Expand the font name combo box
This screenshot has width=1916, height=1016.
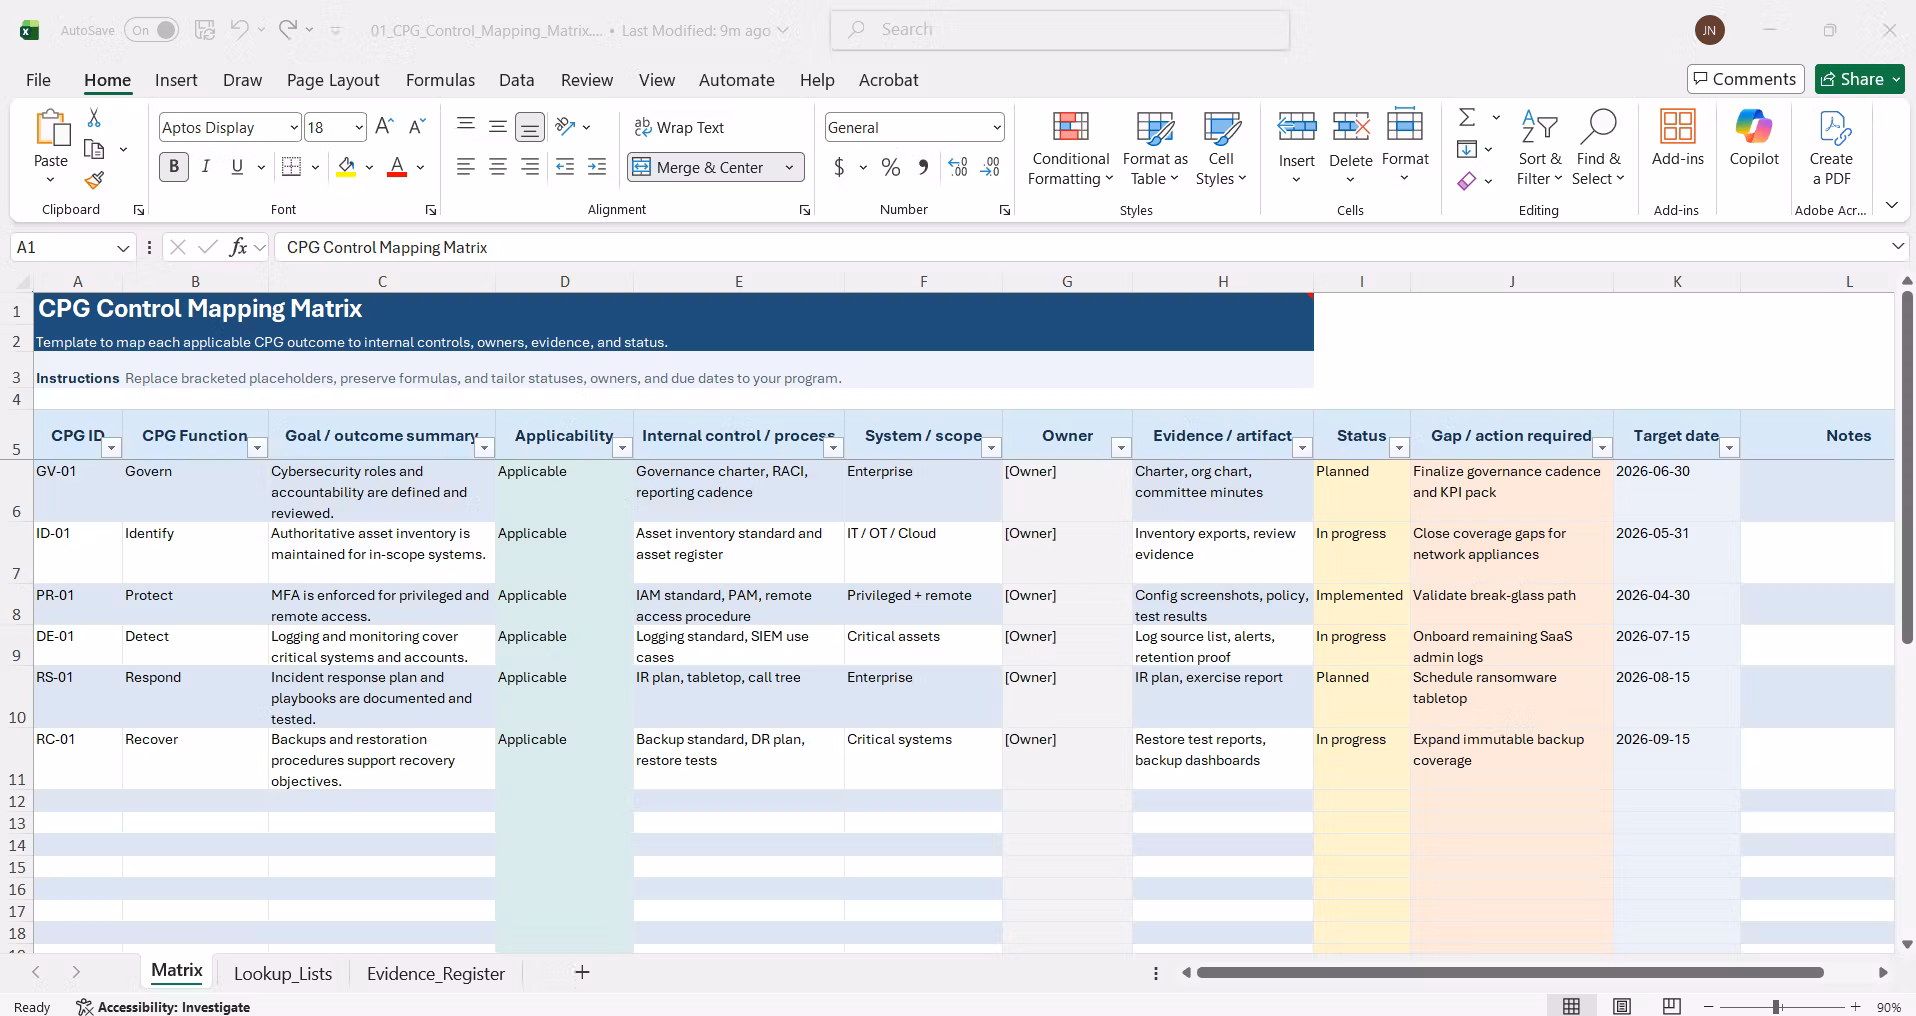pyautogui.click(x=294, y=127)
